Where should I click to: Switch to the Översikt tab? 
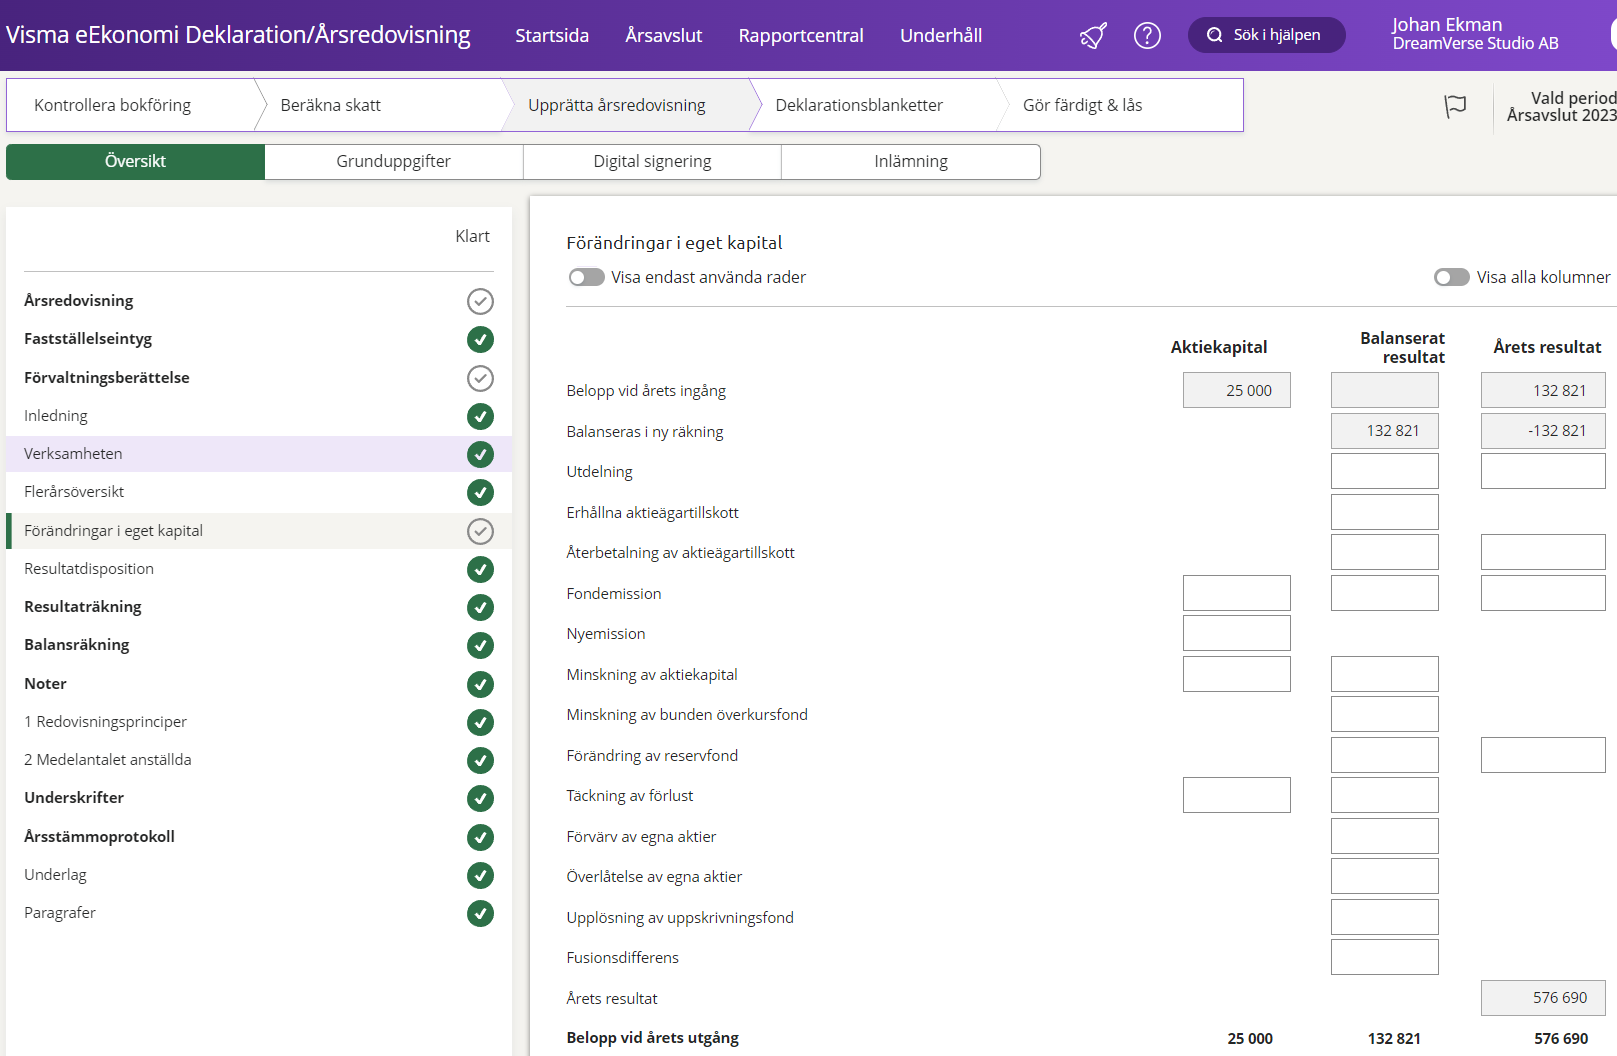[135, 162]
